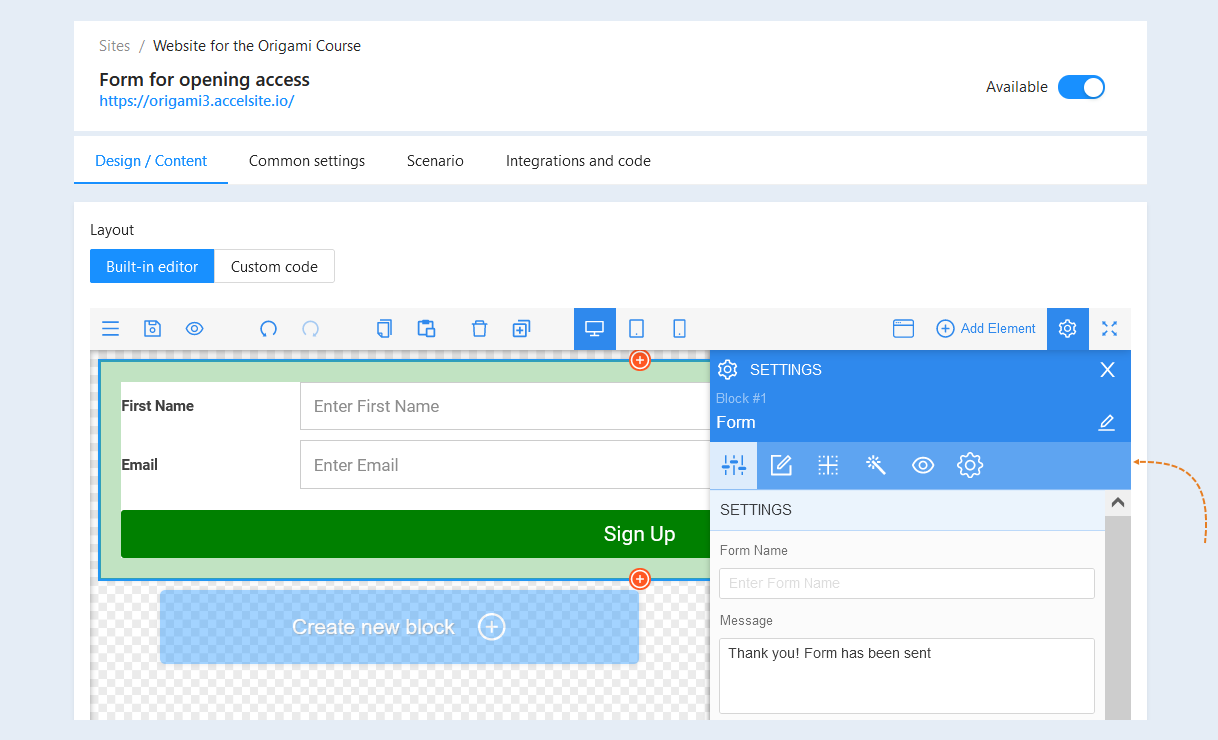
Task: Switch to the Scenario tab
Action: pyautogui.click(x=435, y=161)
